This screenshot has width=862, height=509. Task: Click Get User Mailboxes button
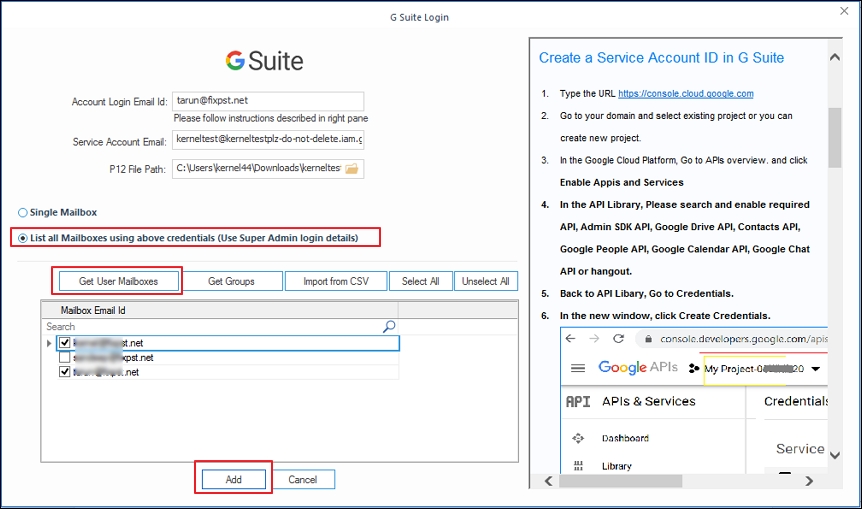(119, 281)
